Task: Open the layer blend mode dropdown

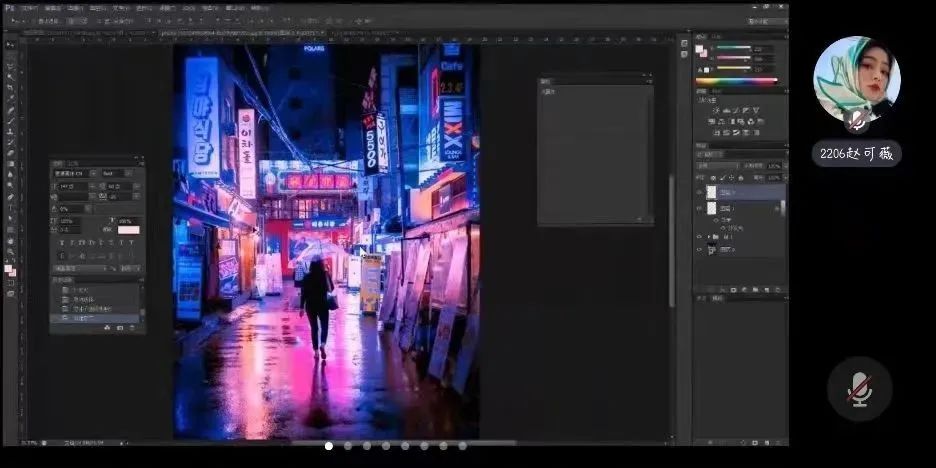Action: tap(716, 166)
